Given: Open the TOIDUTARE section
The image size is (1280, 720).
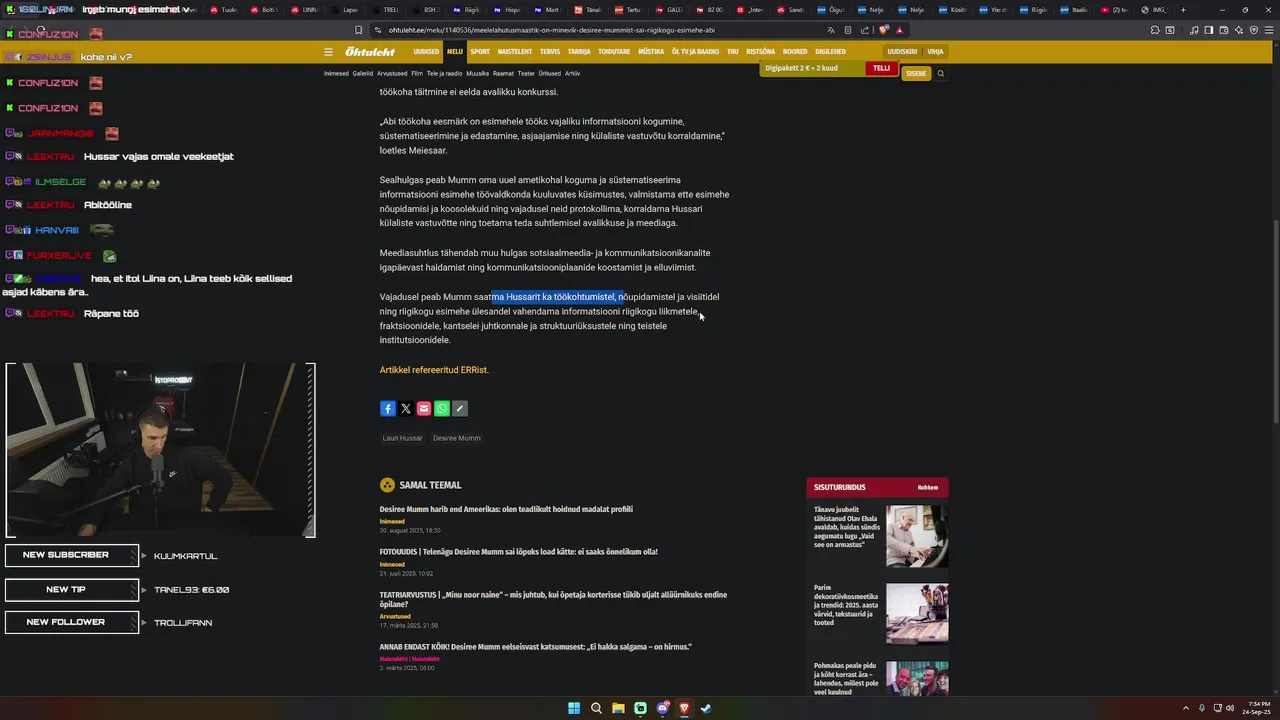Looking at the screenshot, I should (614, 52).
